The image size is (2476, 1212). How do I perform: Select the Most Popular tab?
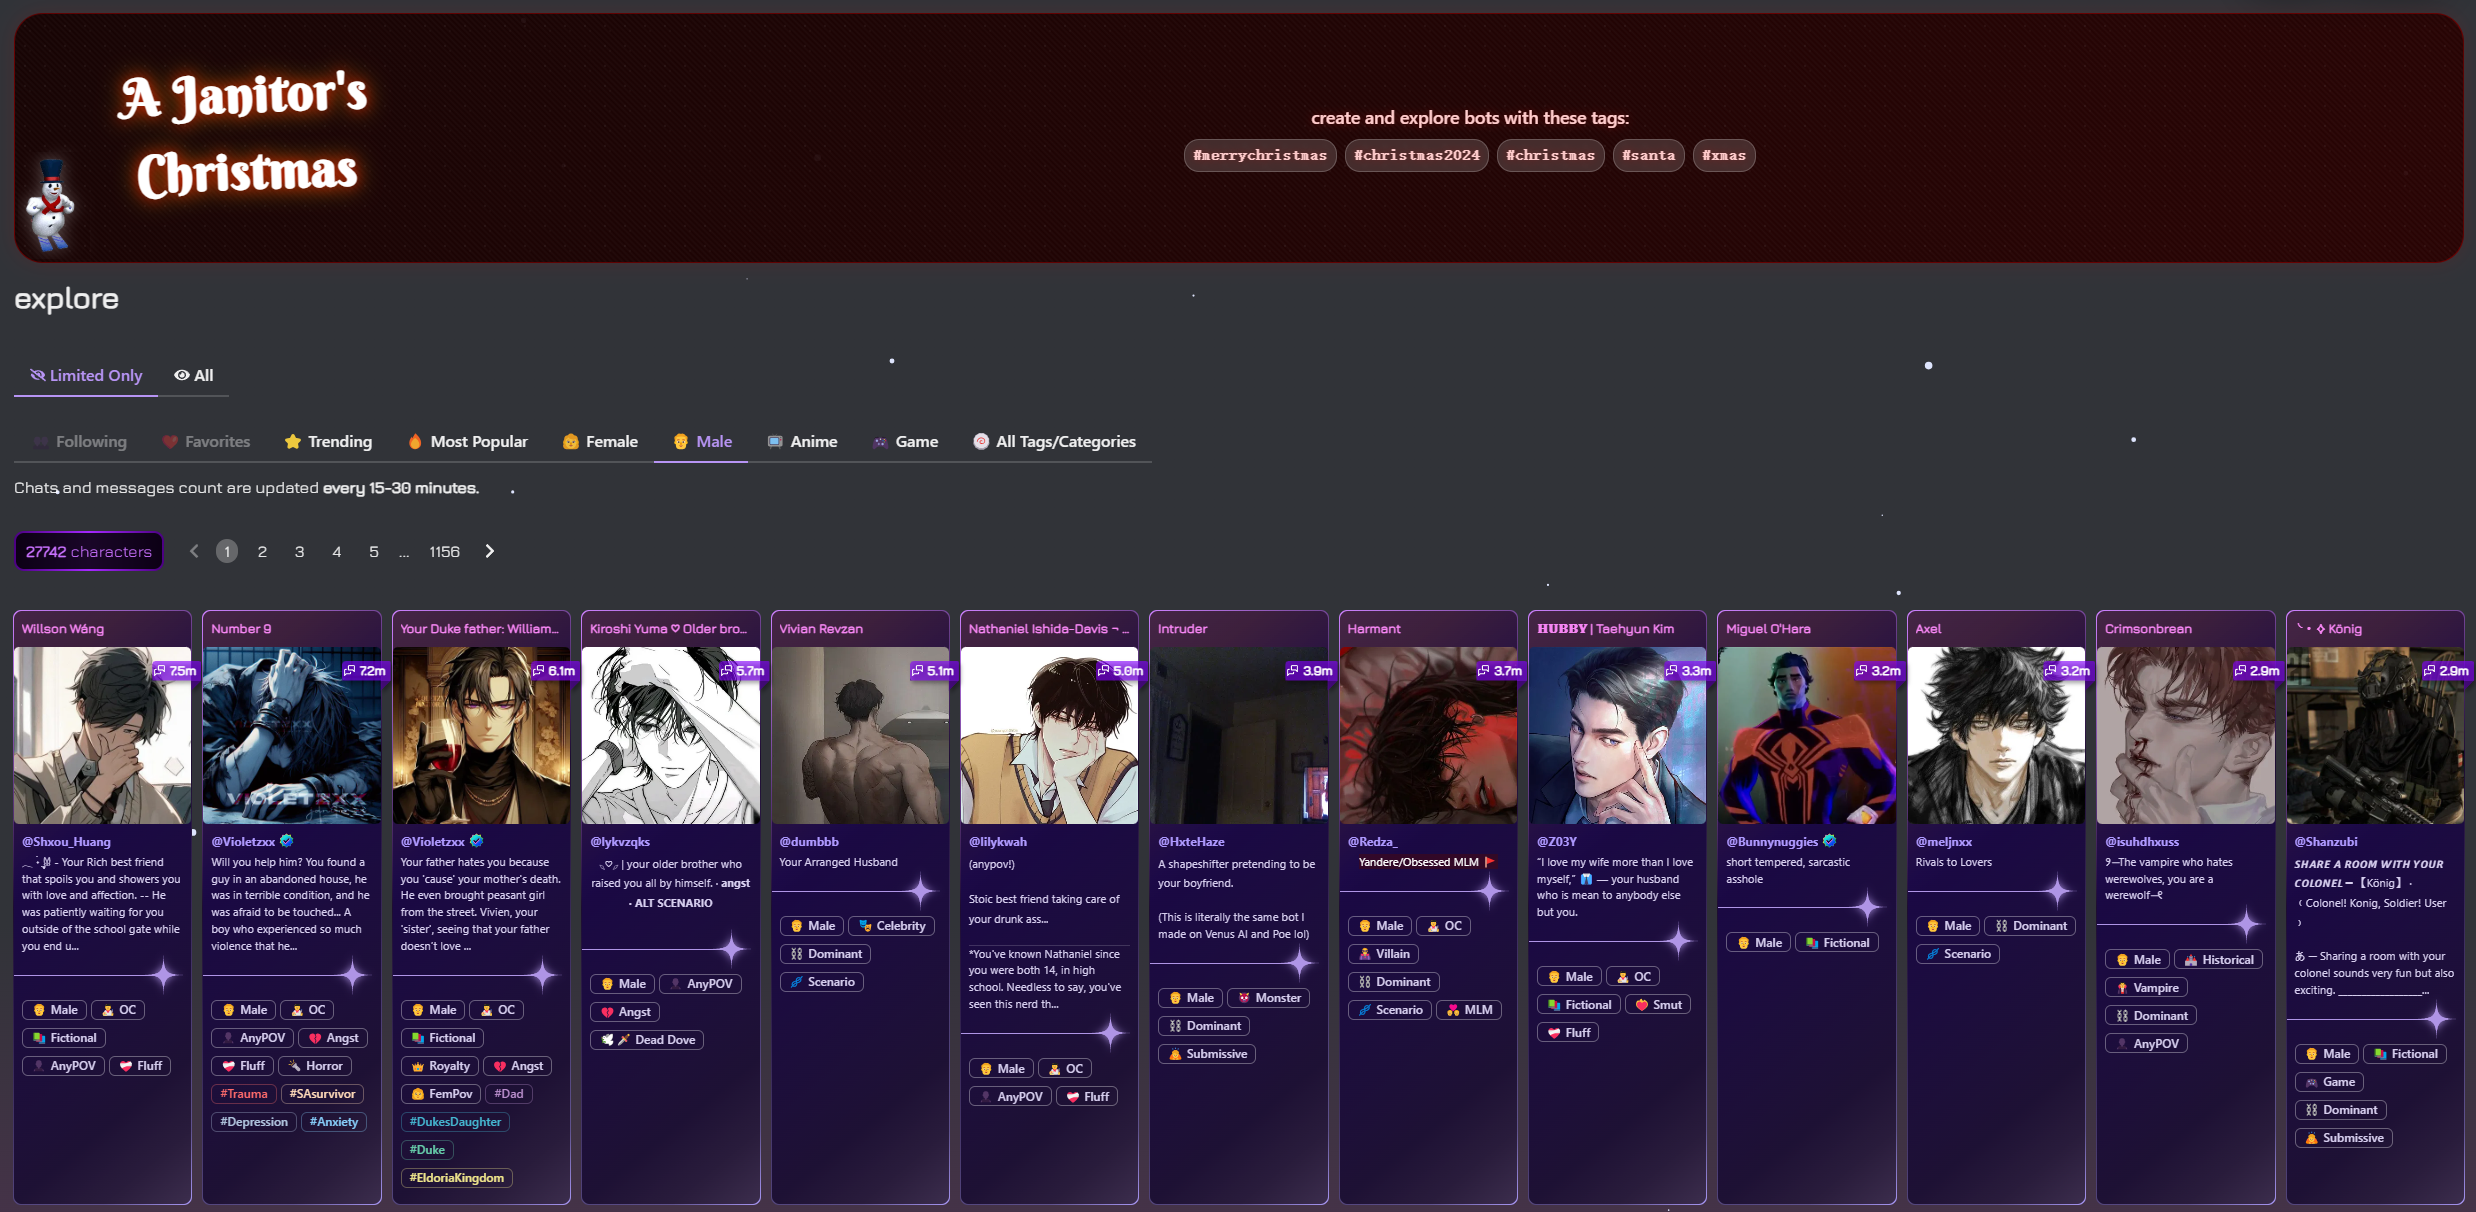point(468,441)
